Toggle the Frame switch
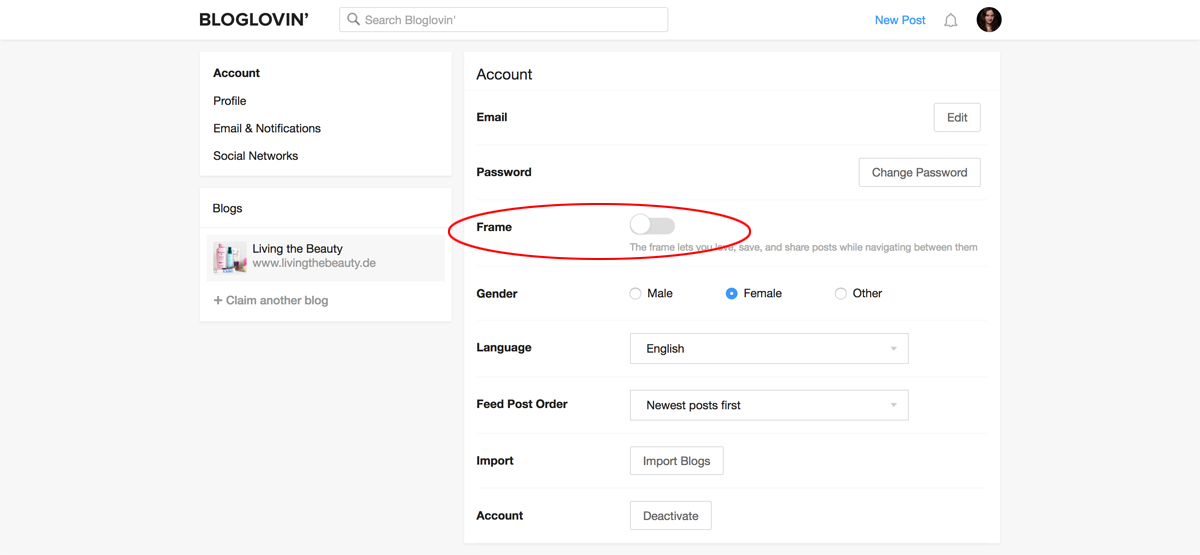Viewport: 1200px width, 555px height. 652,226
